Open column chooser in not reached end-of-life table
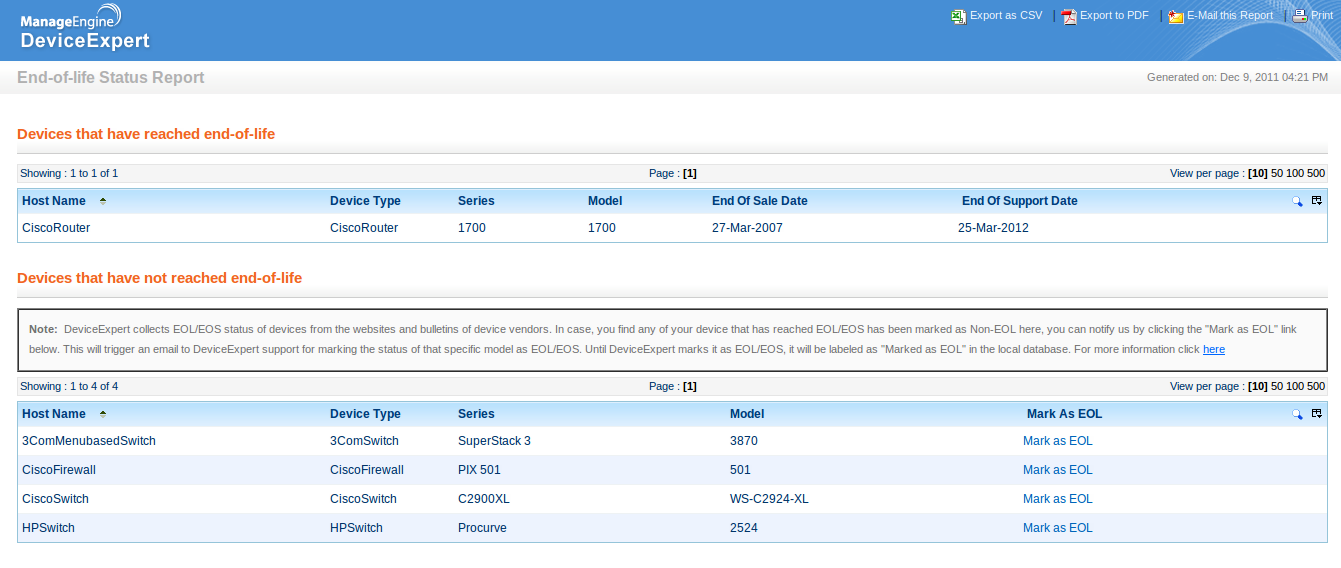 1316,414
